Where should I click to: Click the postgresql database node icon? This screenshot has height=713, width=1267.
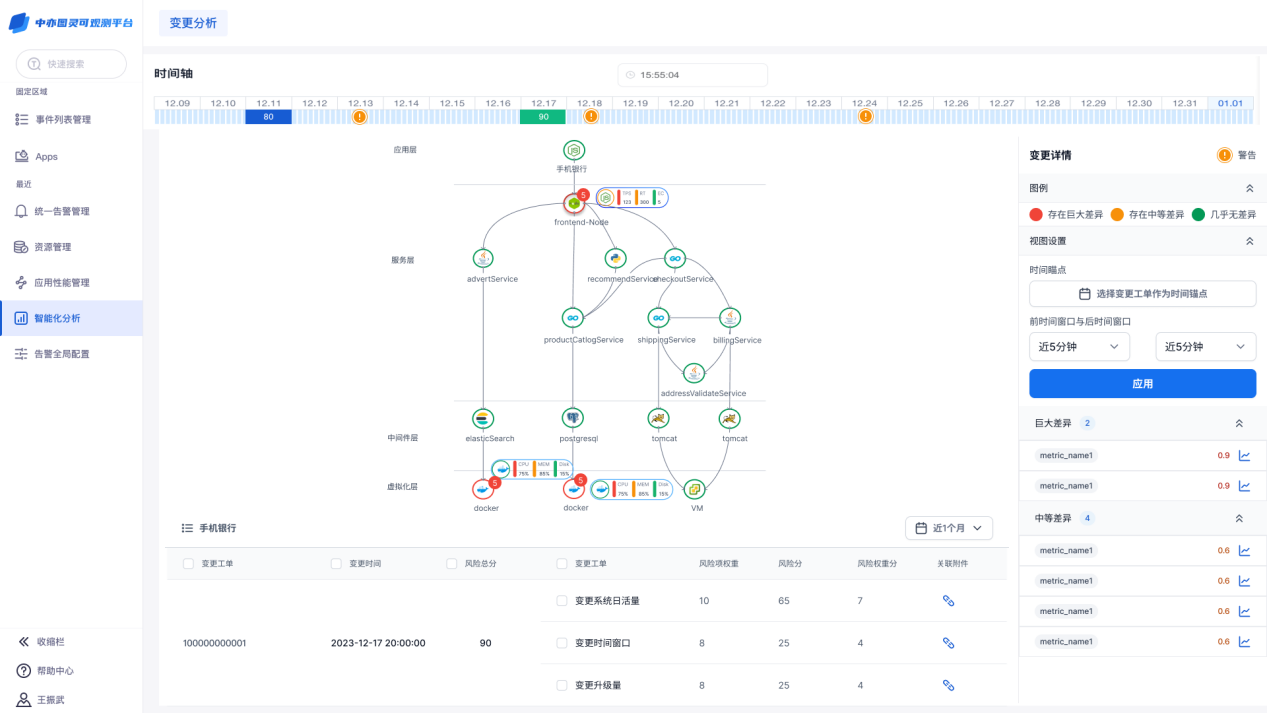click(x=573, y=418)
